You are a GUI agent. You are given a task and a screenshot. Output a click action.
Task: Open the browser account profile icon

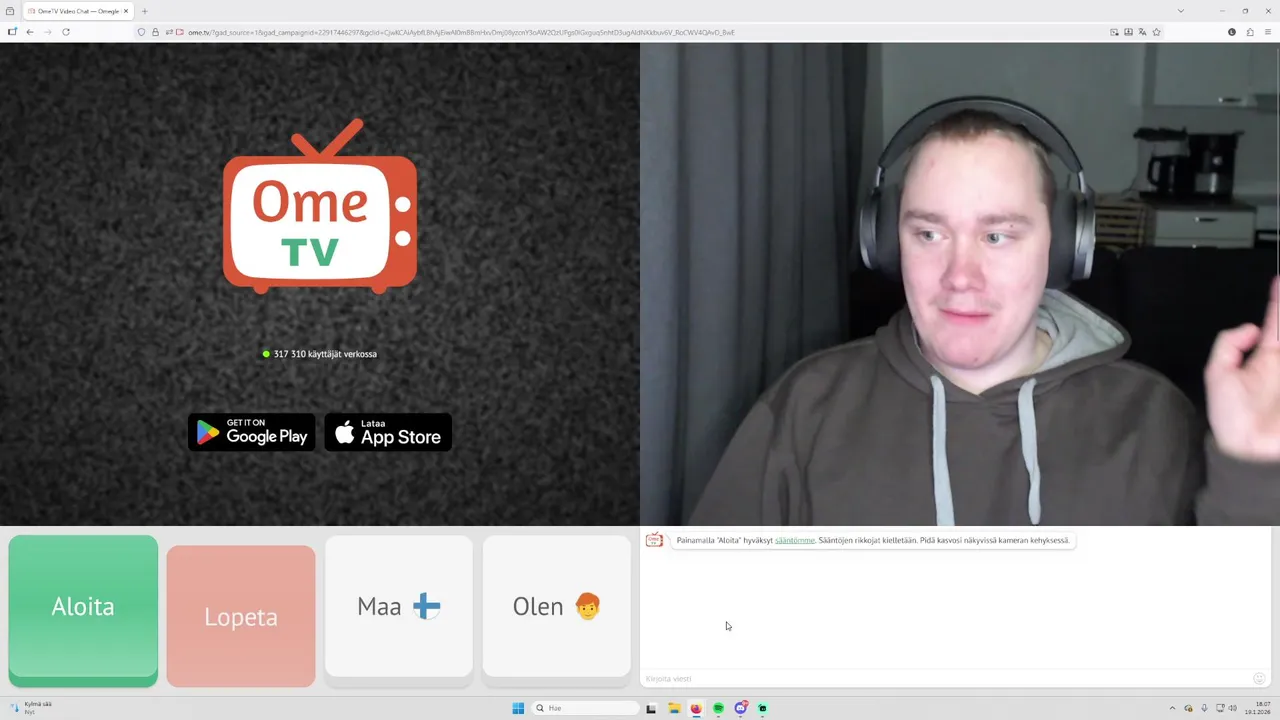coord(1232,32)
